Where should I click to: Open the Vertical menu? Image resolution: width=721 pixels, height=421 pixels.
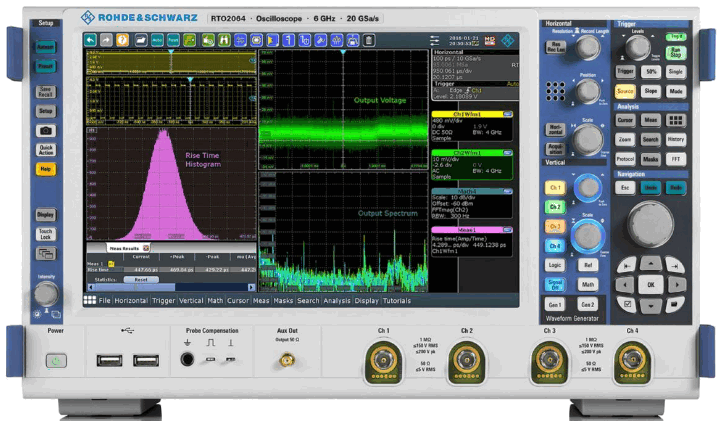(x=191, y=301)
